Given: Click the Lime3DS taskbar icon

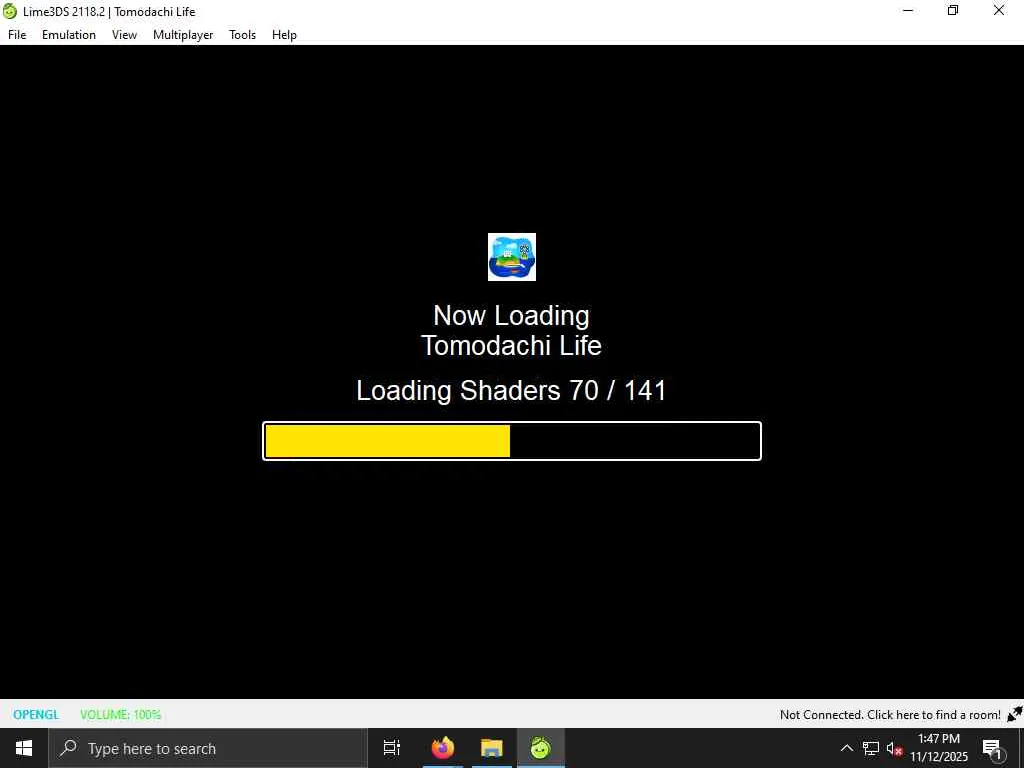Looking at the screenshot, I should (541, 748).
